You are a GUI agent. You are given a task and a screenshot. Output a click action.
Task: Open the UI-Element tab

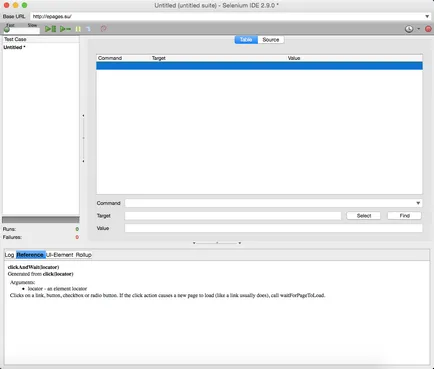[x=59, y=255]
